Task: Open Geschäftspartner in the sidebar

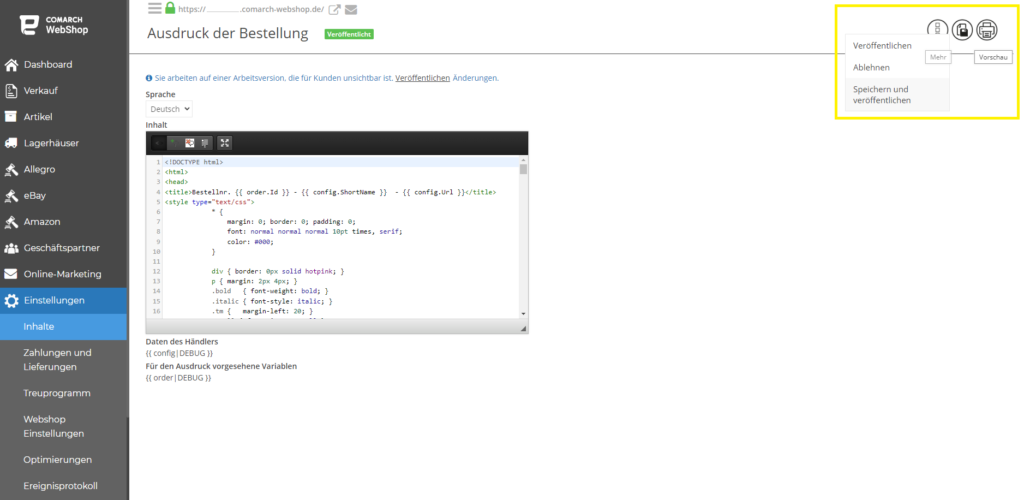Action: coord(64,248)
